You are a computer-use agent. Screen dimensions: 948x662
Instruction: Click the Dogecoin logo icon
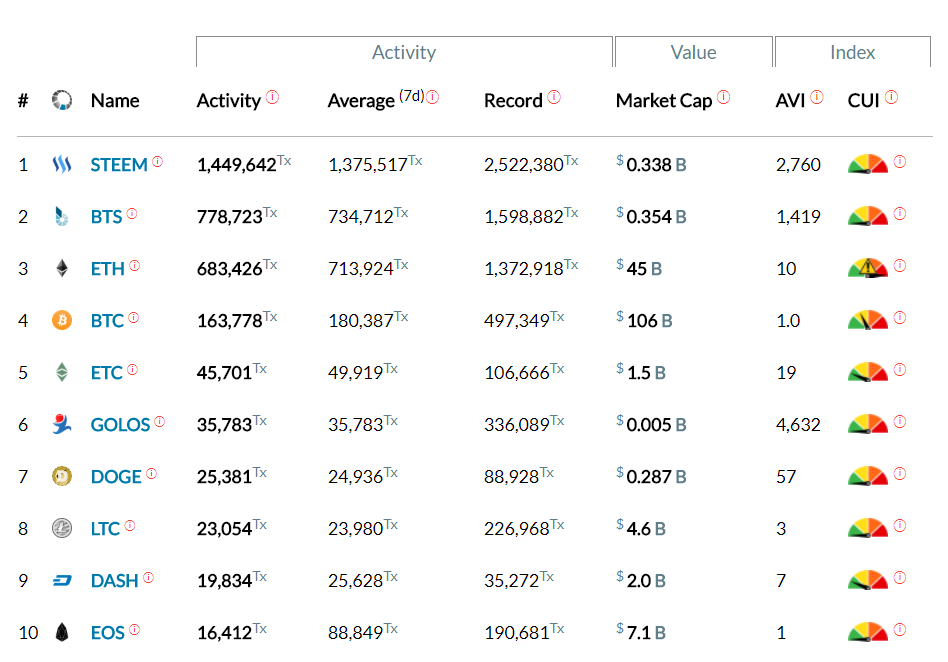[62, 476]
